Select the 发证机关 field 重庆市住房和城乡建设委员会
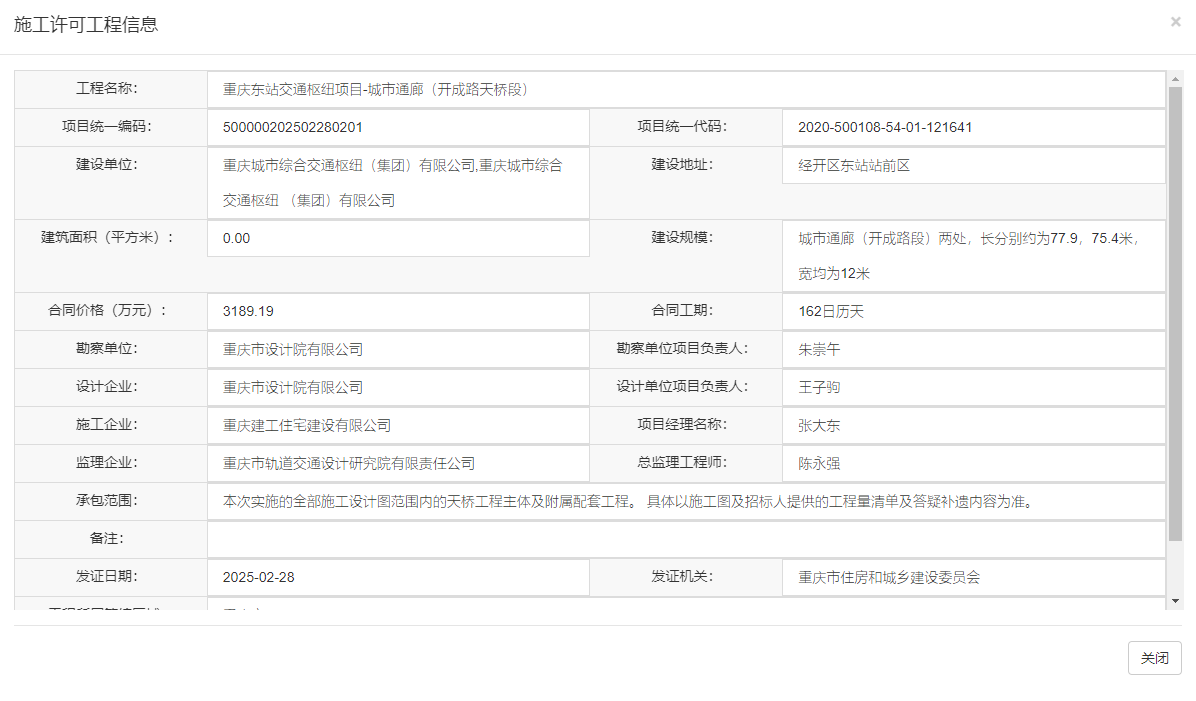 click(x=973, y=577)
